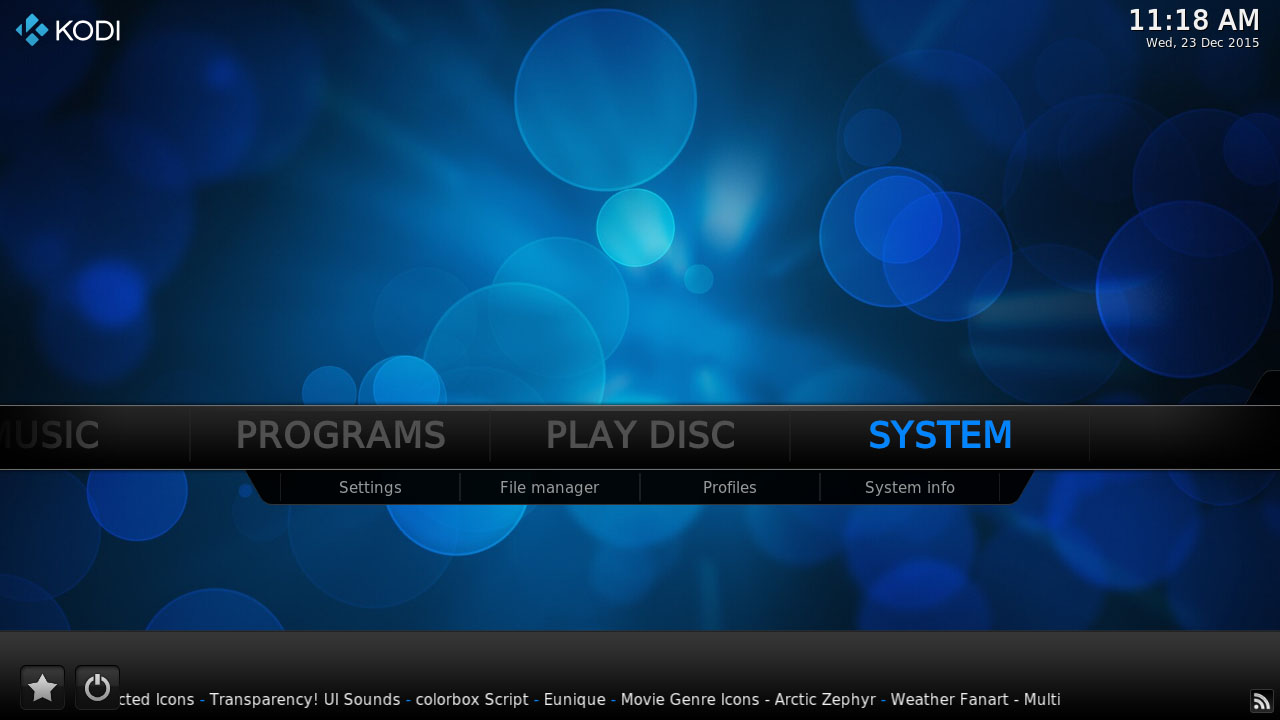The height and width of the screenshot is (720, 1280).
Task: Open the Favourites star icon
Action: click(42, 688)
